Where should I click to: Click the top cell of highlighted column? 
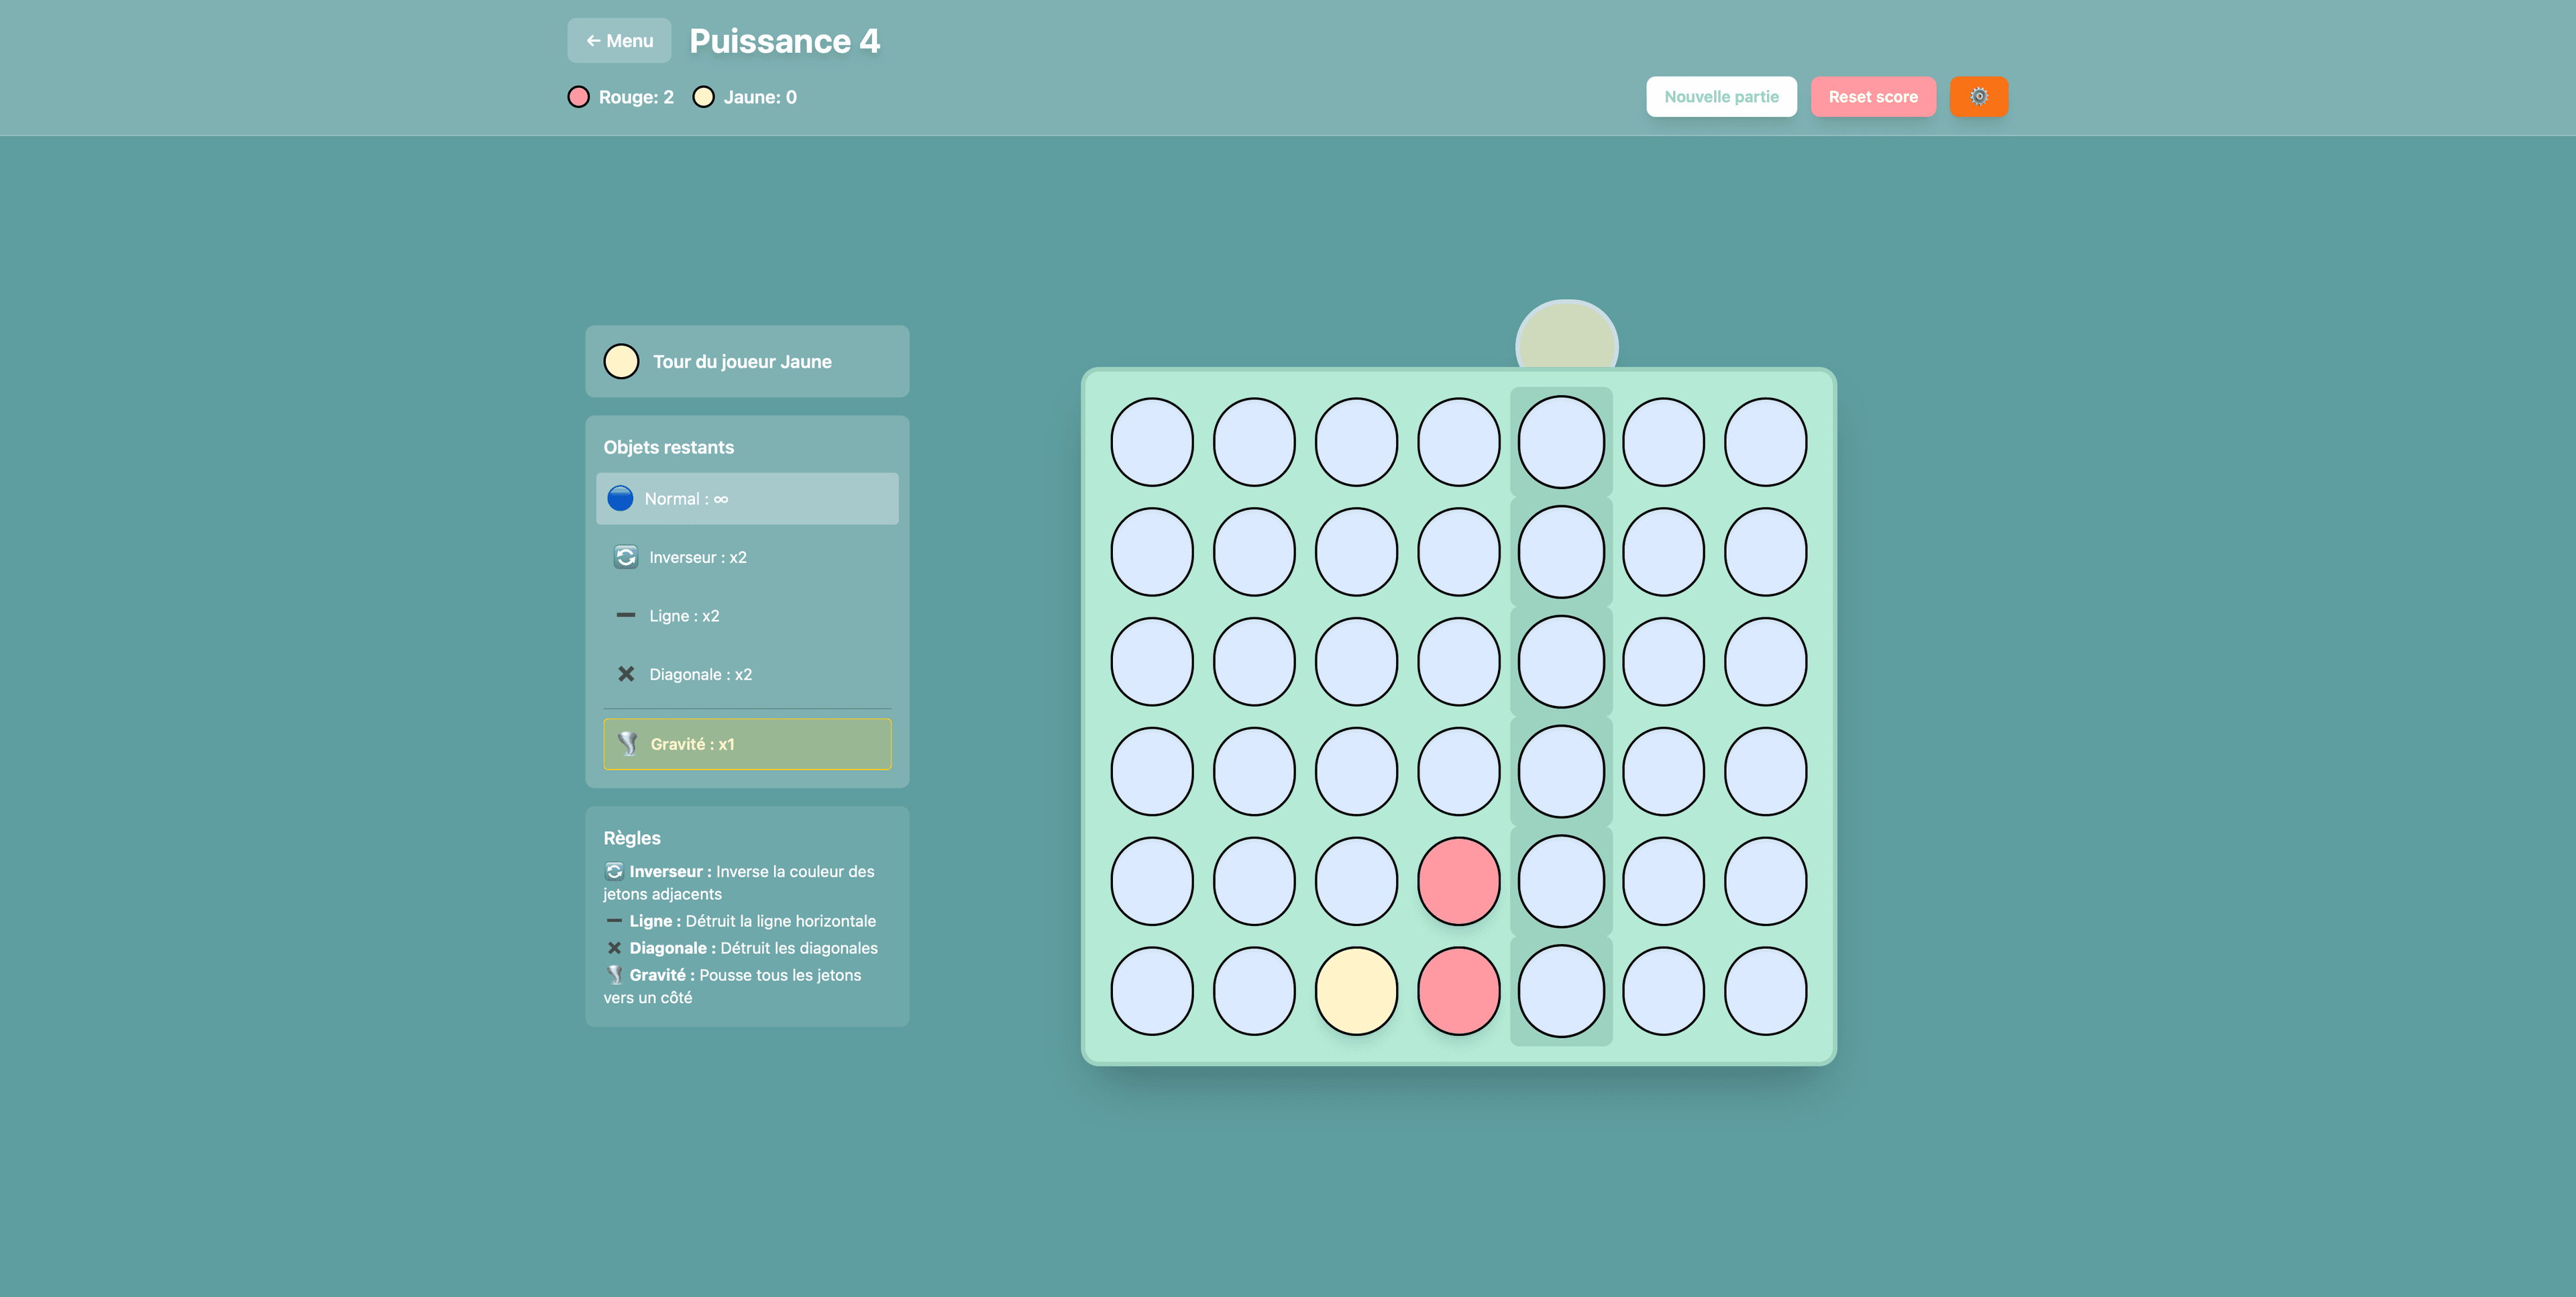1561,442
